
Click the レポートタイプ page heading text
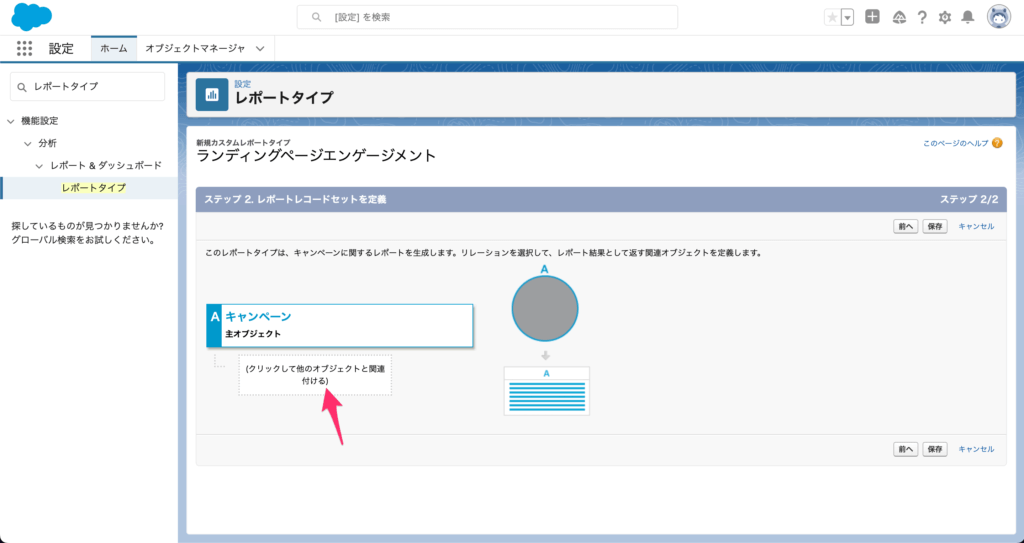click(284, 98)
